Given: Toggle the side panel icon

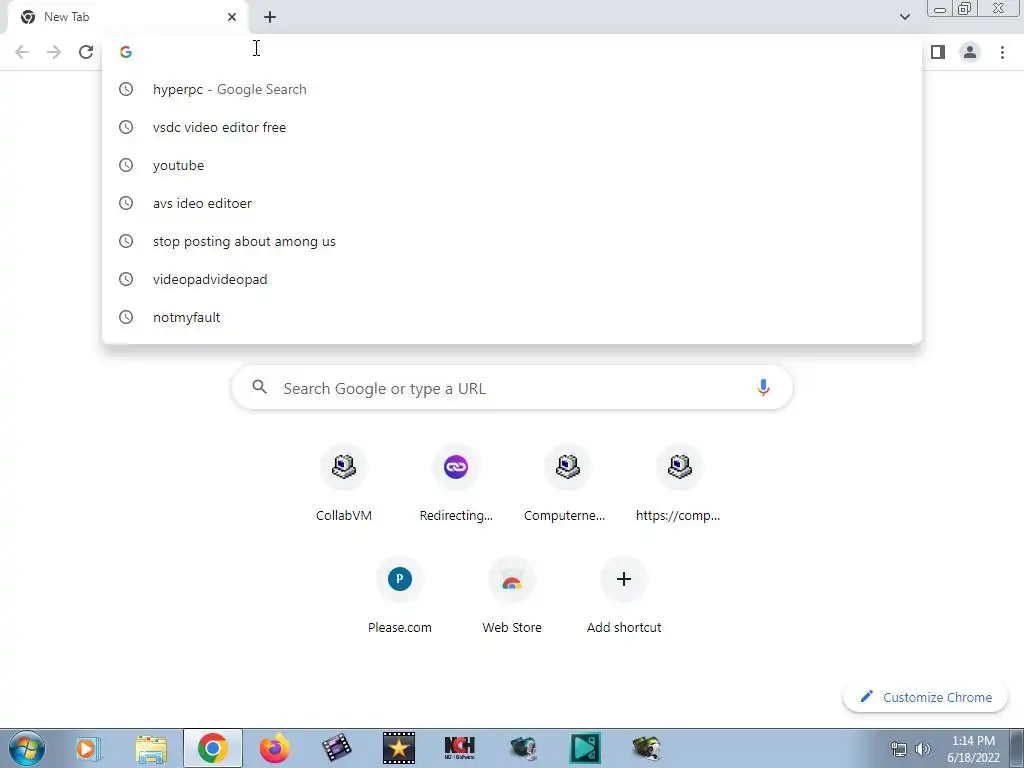Looking at the screenshot, I should [938, 52].
